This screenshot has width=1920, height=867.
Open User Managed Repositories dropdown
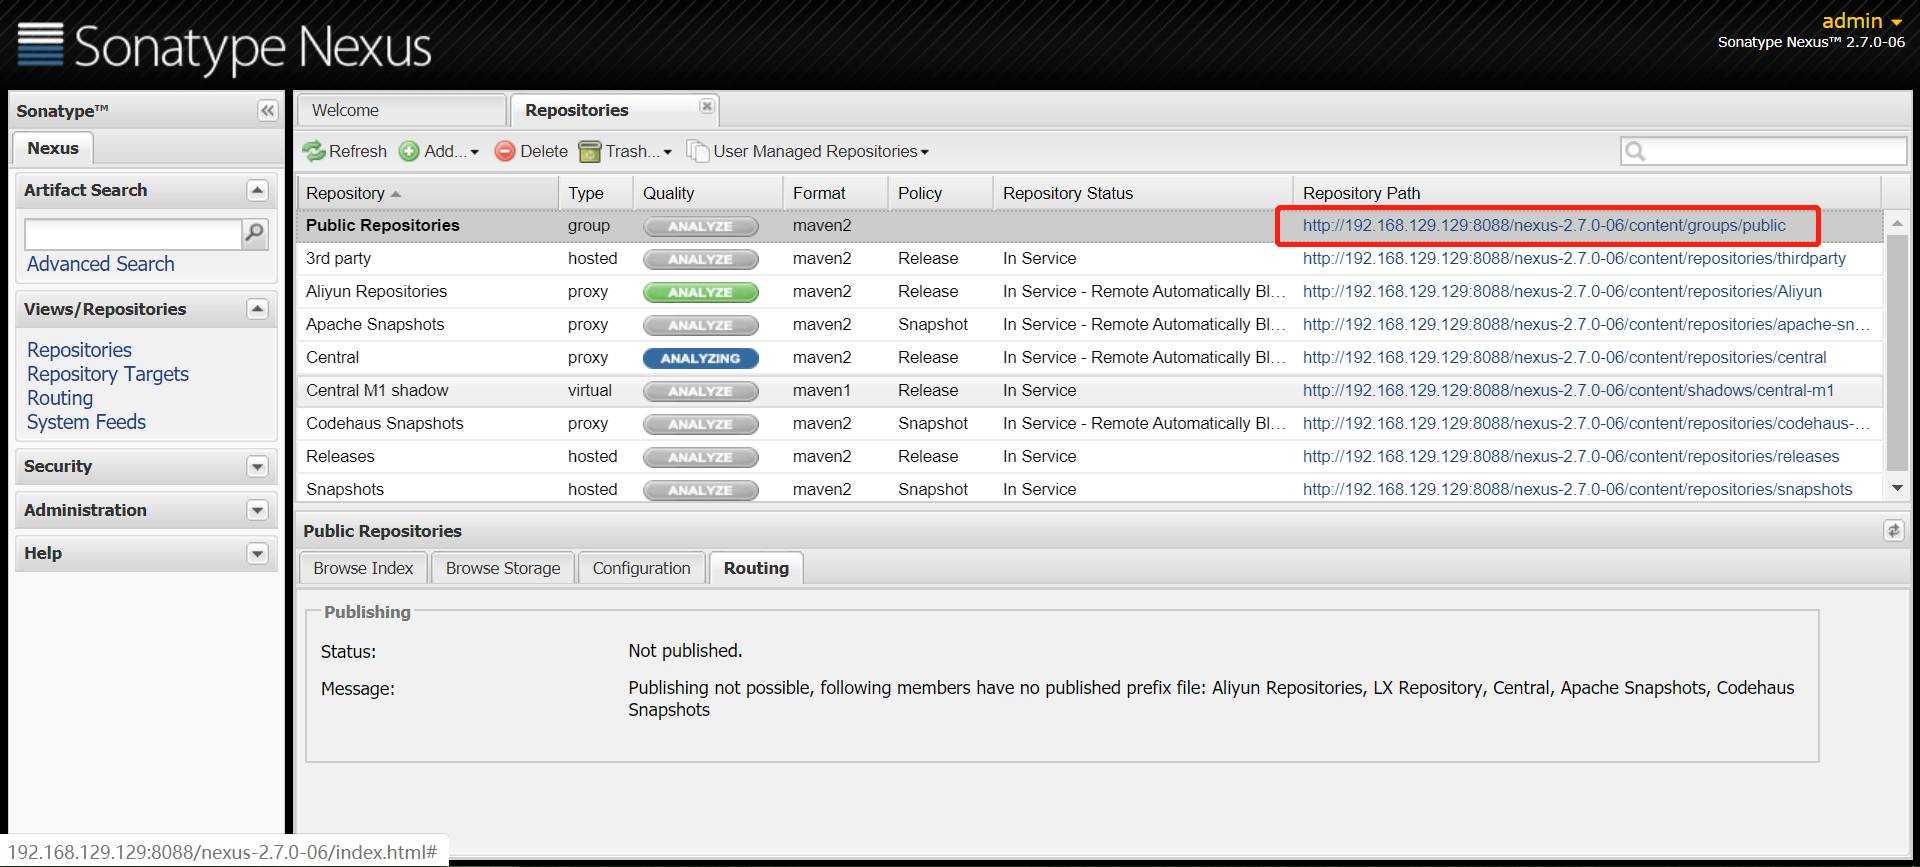pyautogui.click(x=808, y=151)
